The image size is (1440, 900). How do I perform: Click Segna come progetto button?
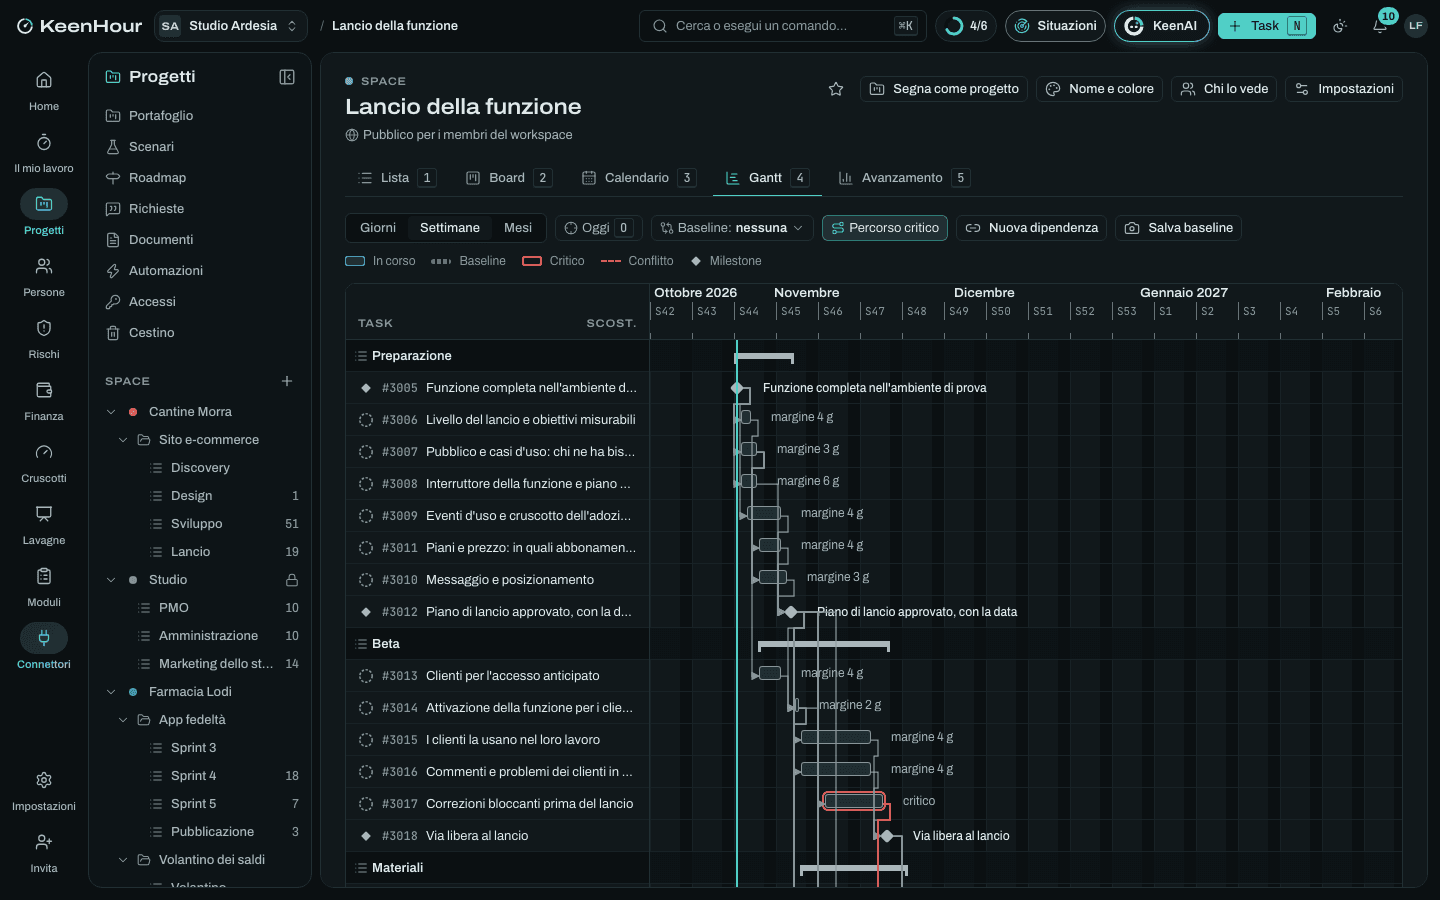pyautogui.click(x=944, y=89)
